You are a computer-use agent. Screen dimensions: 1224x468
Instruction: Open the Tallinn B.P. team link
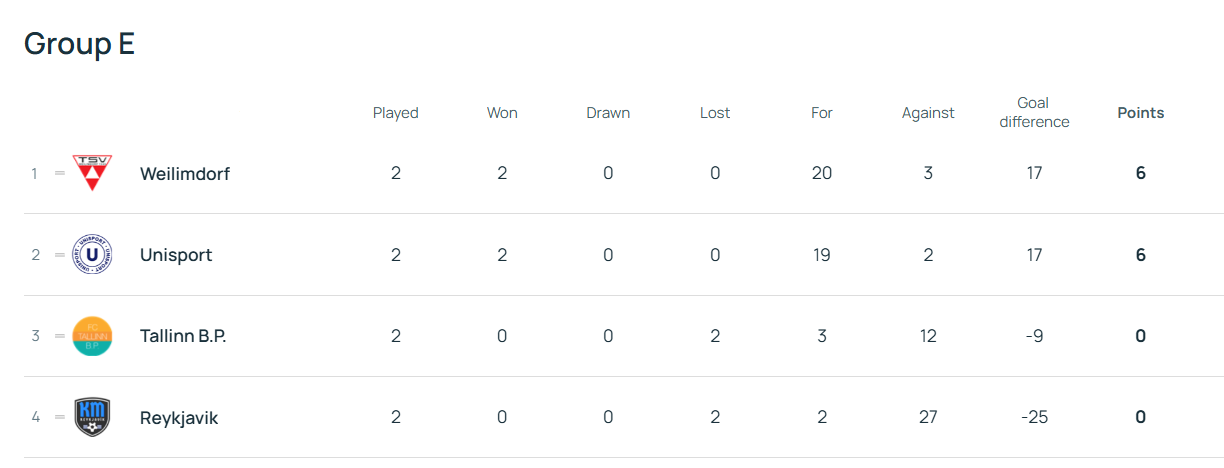pos(183,336)
